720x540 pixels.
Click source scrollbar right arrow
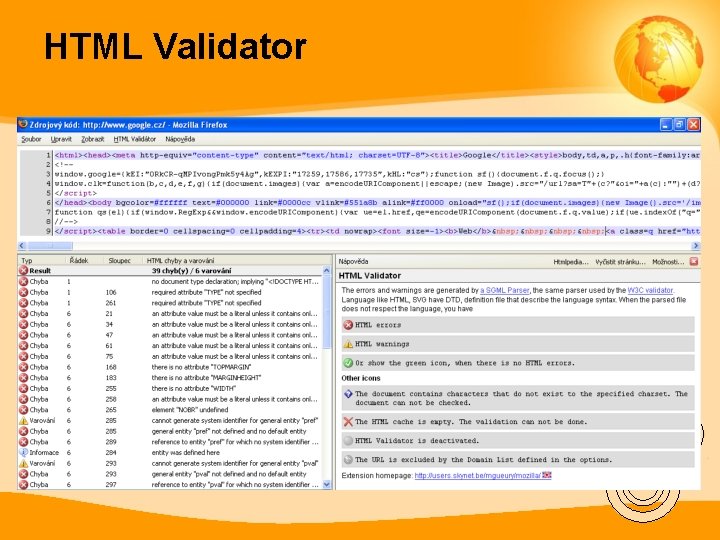click(696, 246)
